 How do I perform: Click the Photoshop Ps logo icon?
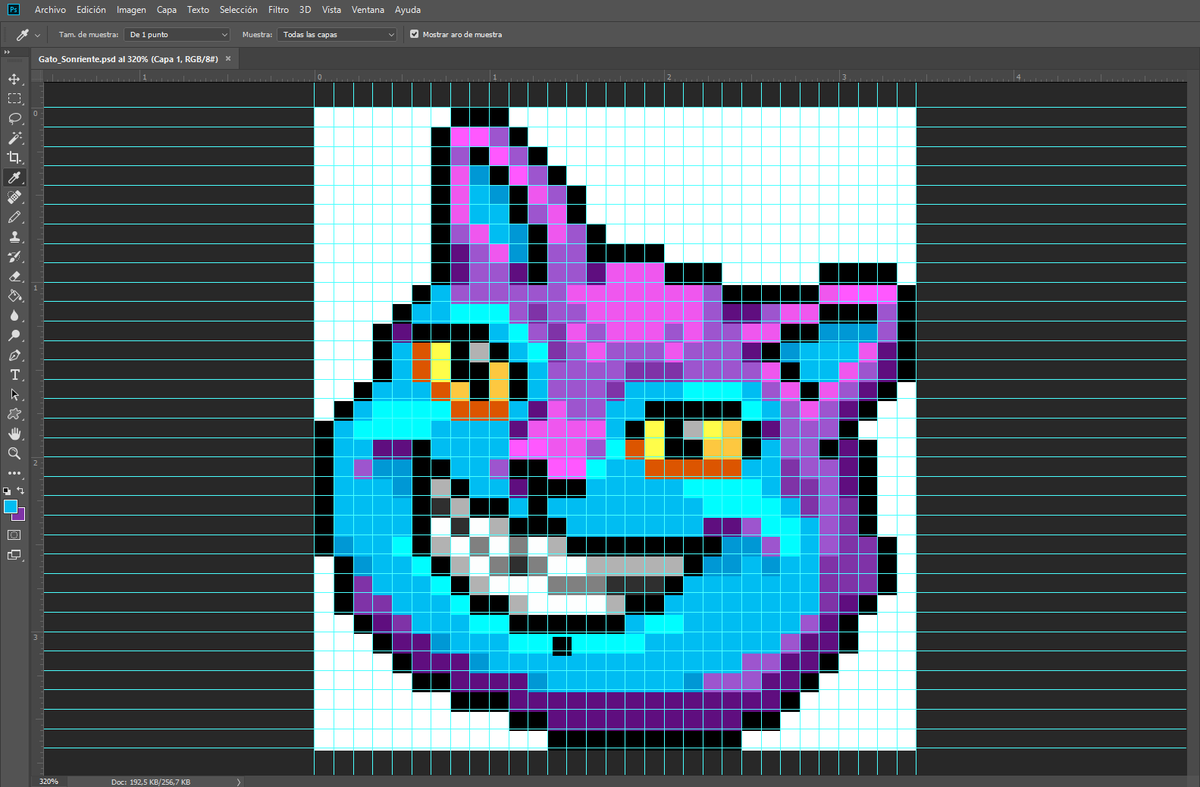(13, 9)
